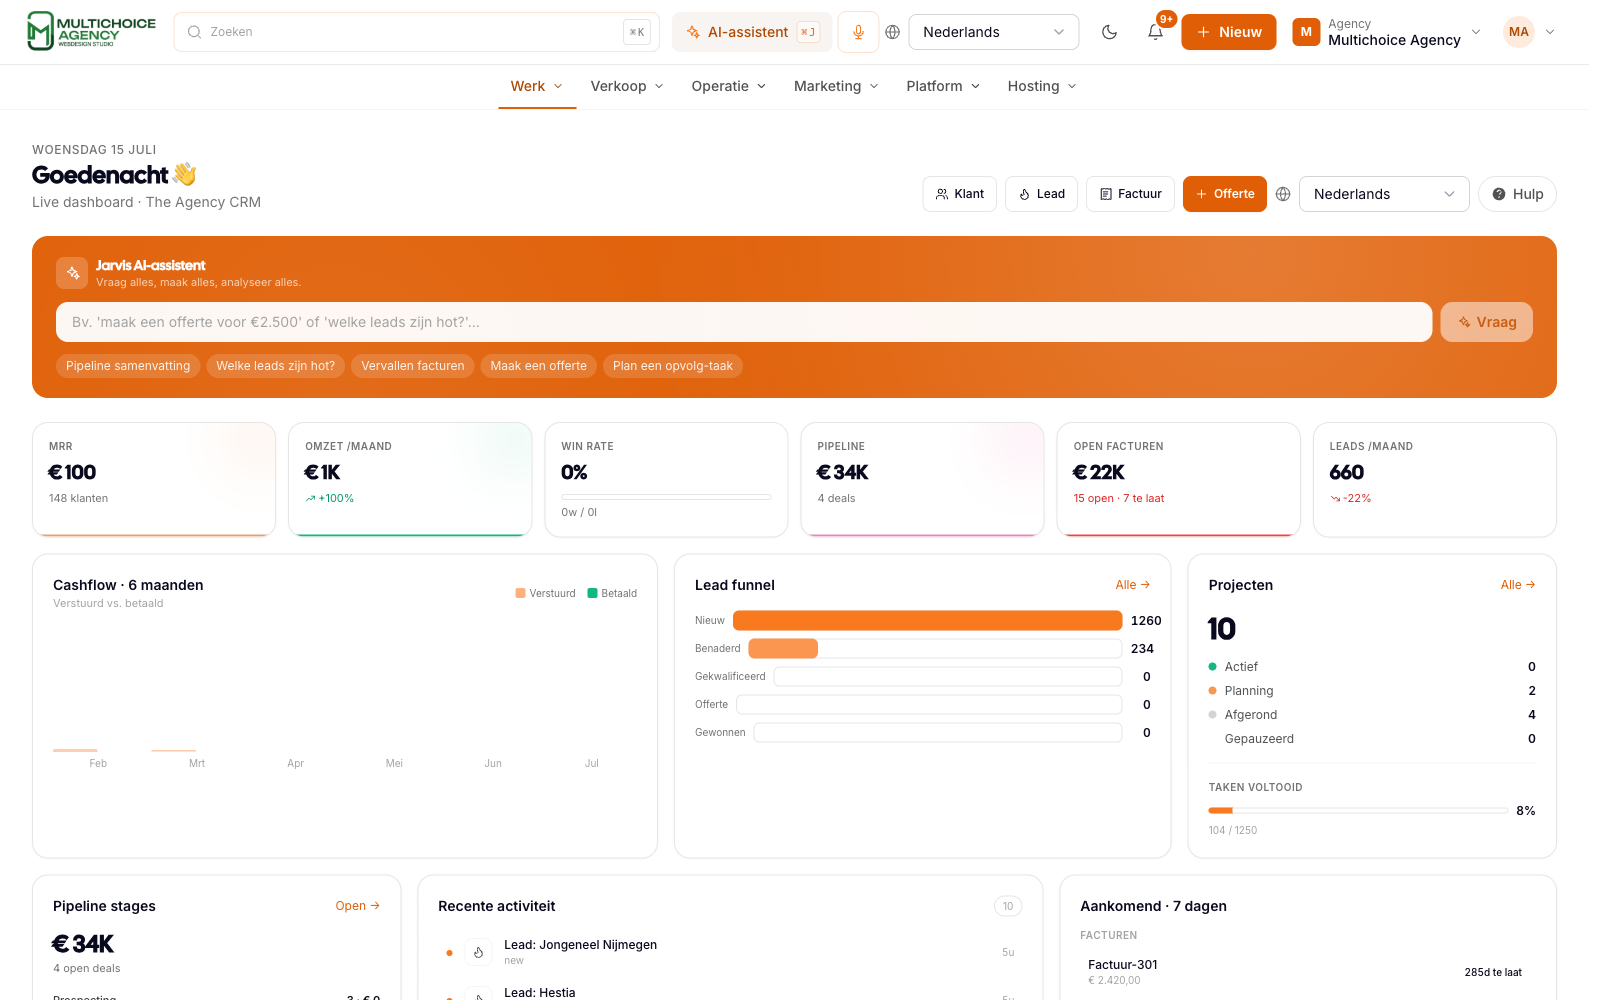Image resolution: width=1600 pixels, height=1000 pixels.
Task: Click the Planning project status row
Action: coord(1372,691)
